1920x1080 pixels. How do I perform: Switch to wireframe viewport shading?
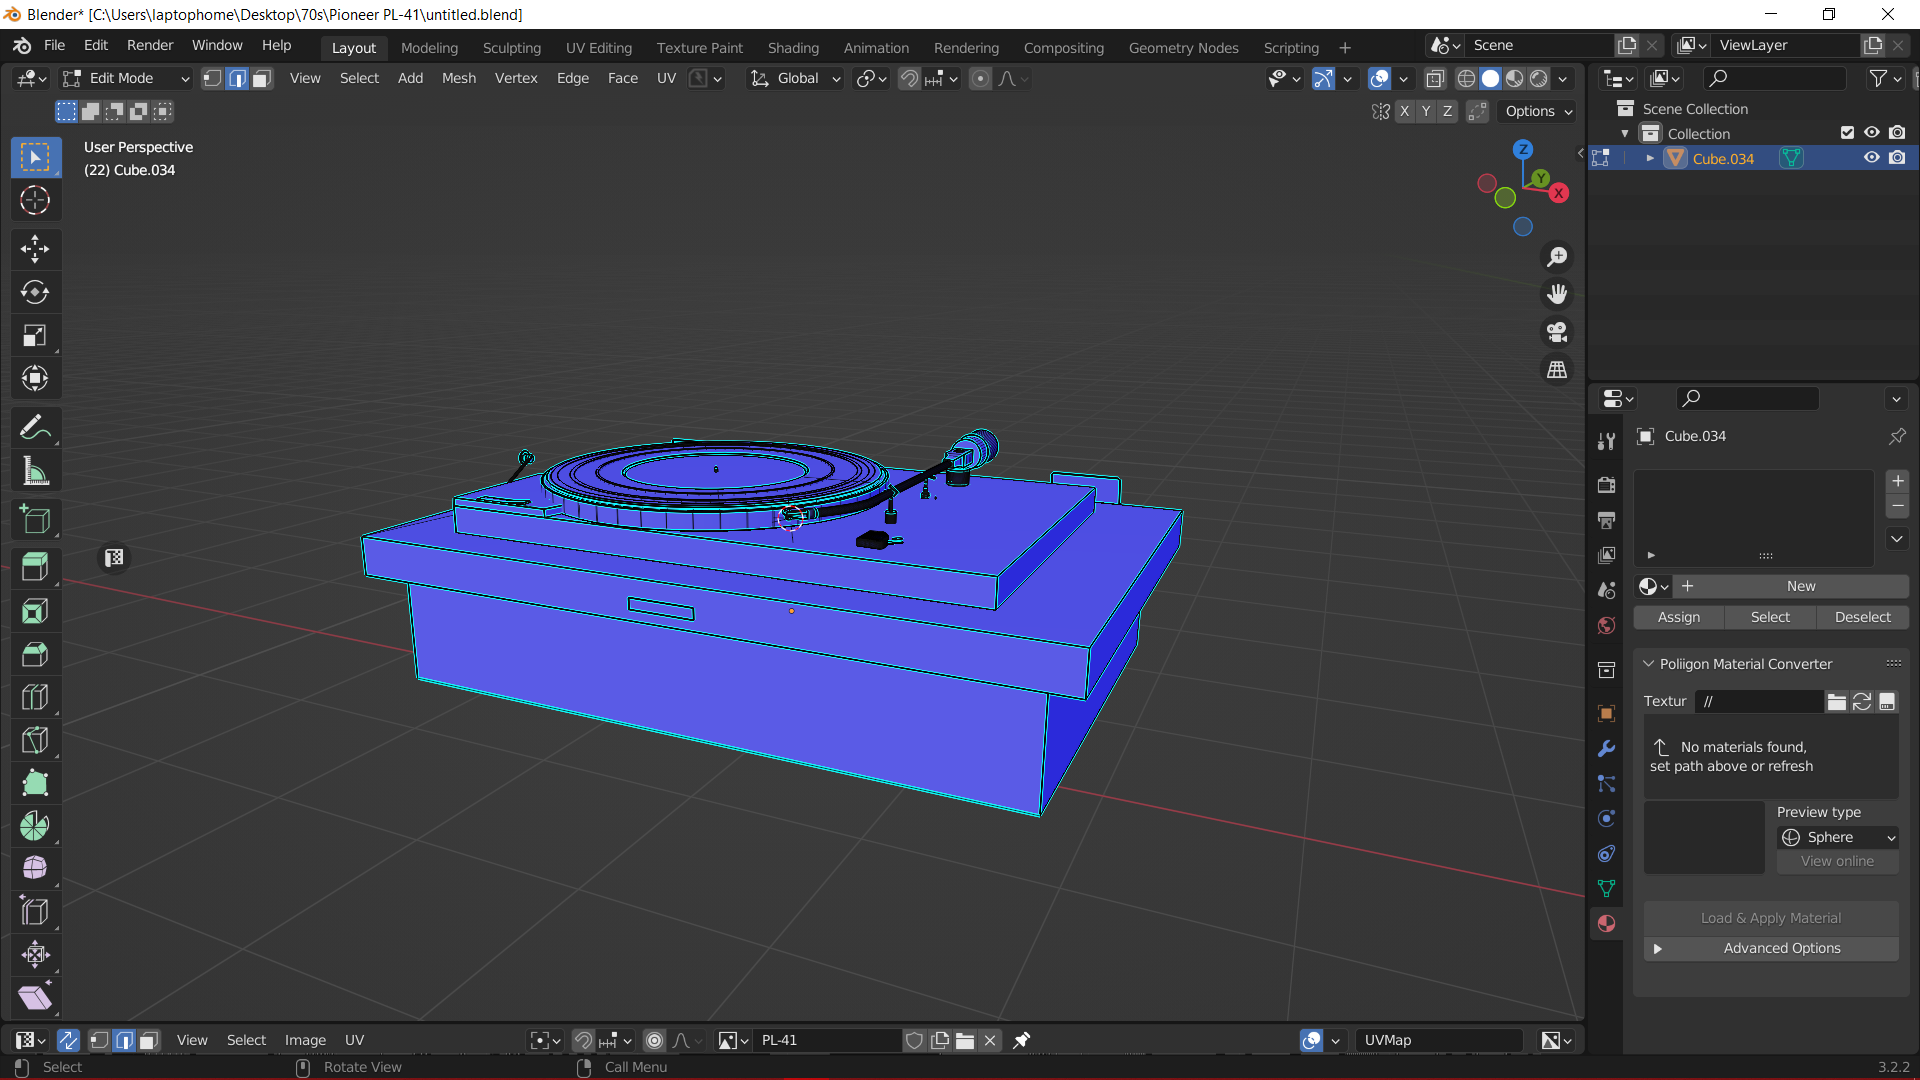1466,78
